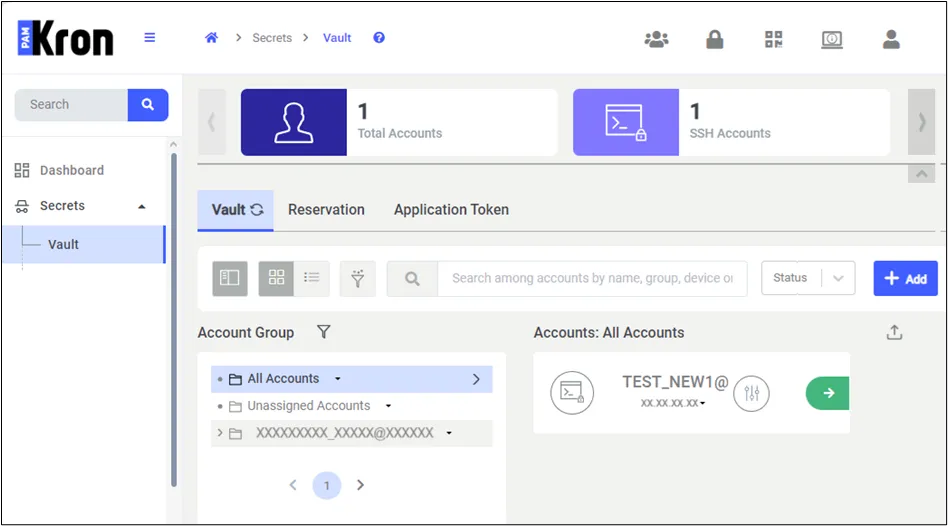Open the advanced filter funnel icon in toolbar
Screen dimensions: 948x526
pyautogui.click(x=358, y=278)
